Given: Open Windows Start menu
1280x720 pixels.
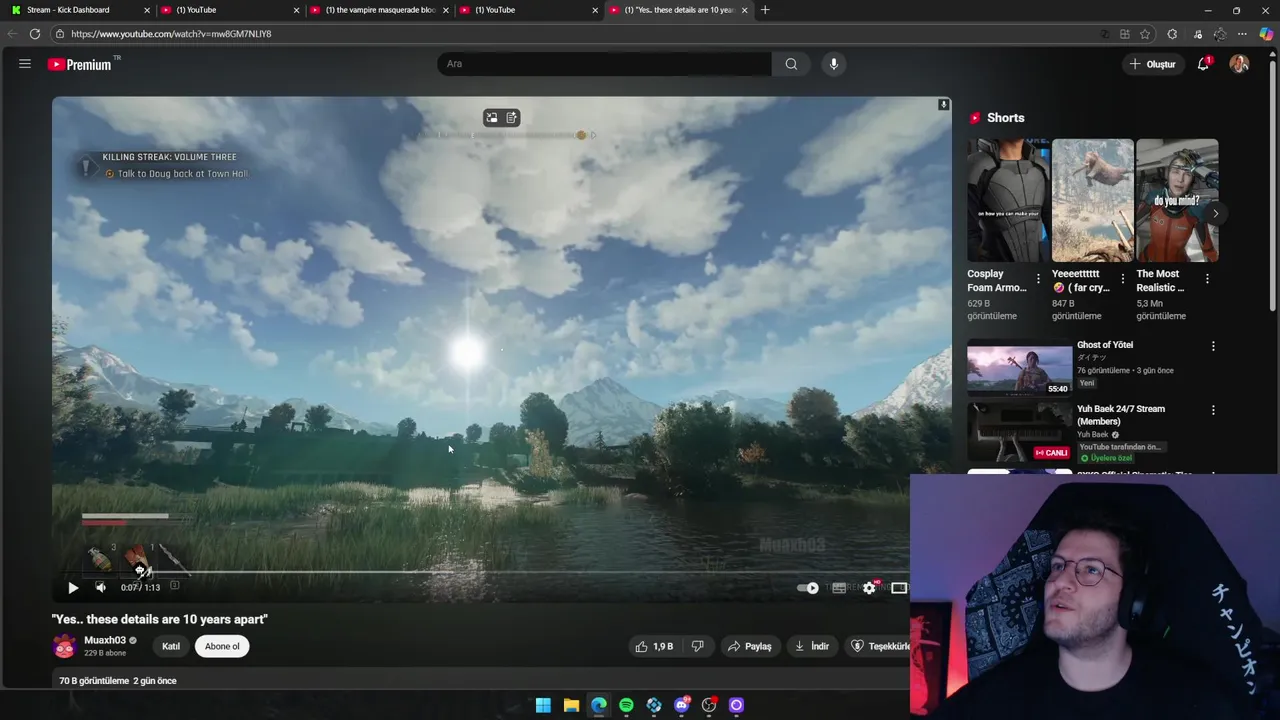Looking at the screenshot, I should pyautogui.click(x=543, y=705).
